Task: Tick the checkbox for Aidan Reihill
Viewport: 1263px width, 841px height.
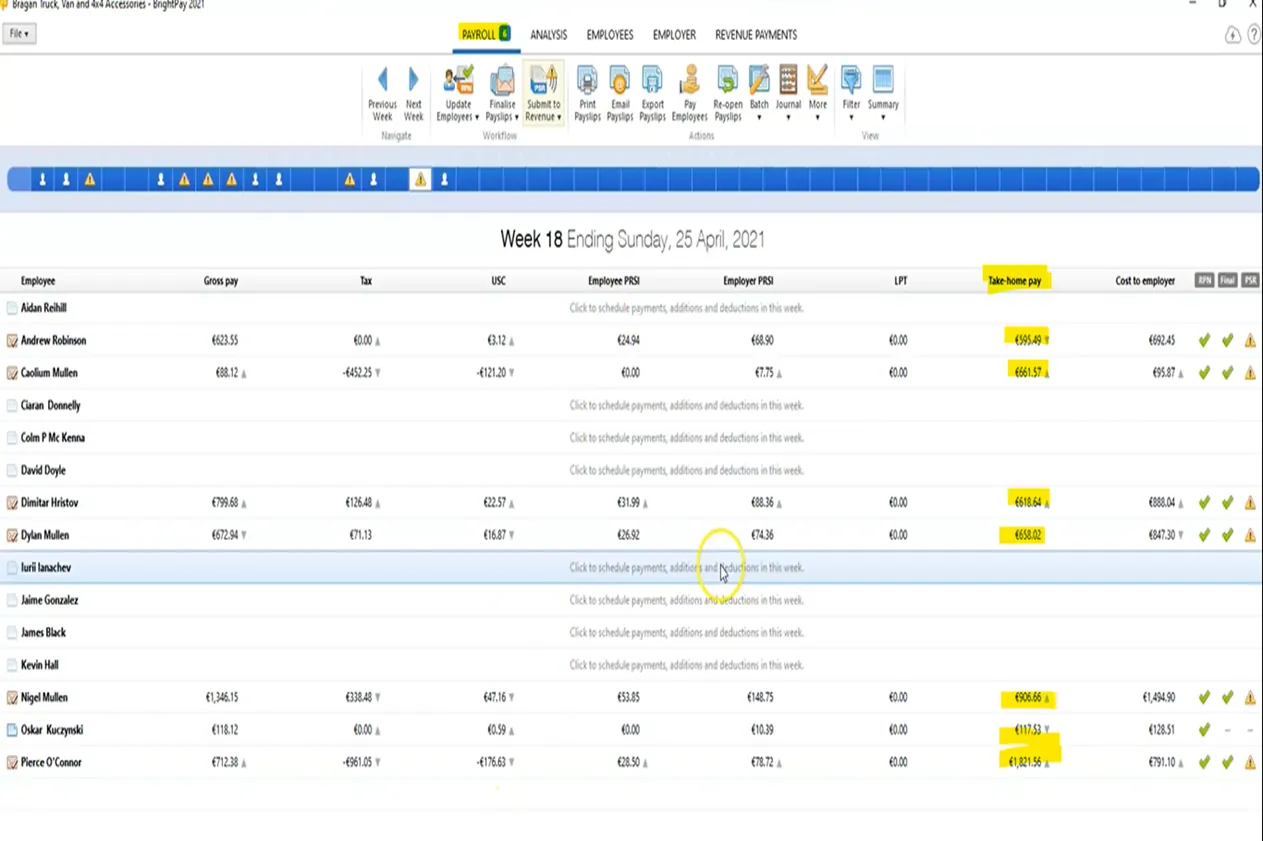Action: point(12,308)
